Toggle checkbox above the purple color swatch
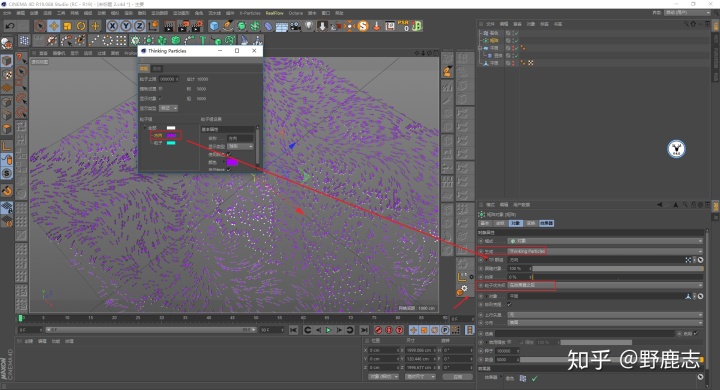The height and width of the screenshot is (390, 720). pos(229,154)
